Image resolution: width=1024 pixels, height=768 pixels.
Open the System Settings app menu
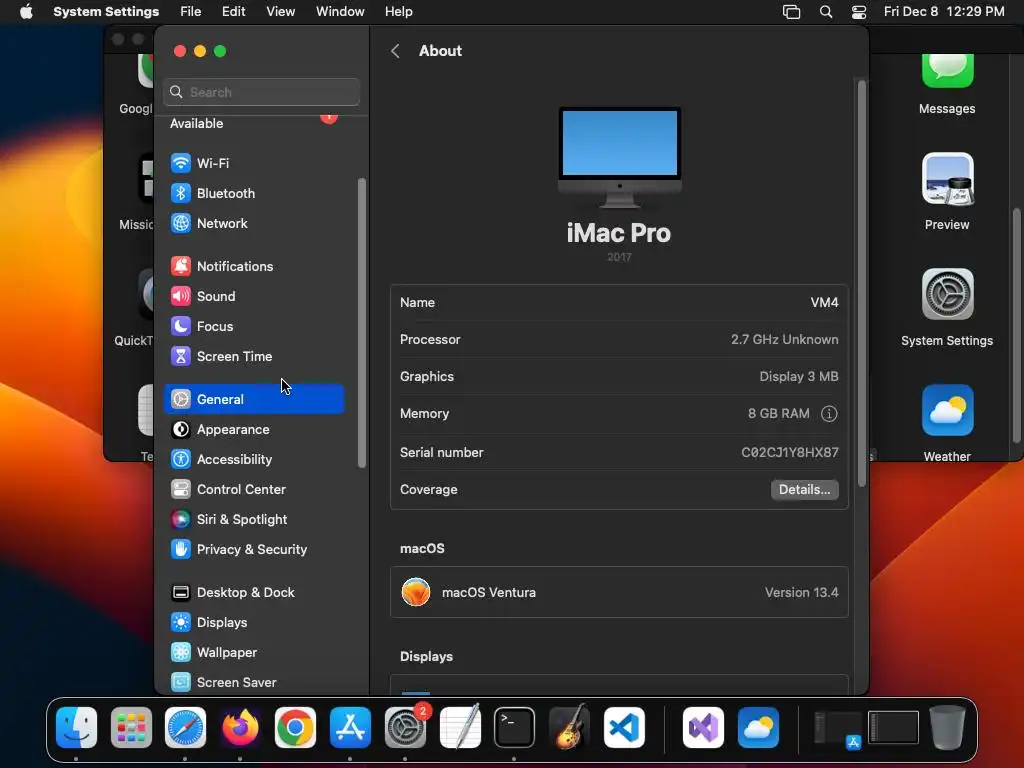pos(106,12)
